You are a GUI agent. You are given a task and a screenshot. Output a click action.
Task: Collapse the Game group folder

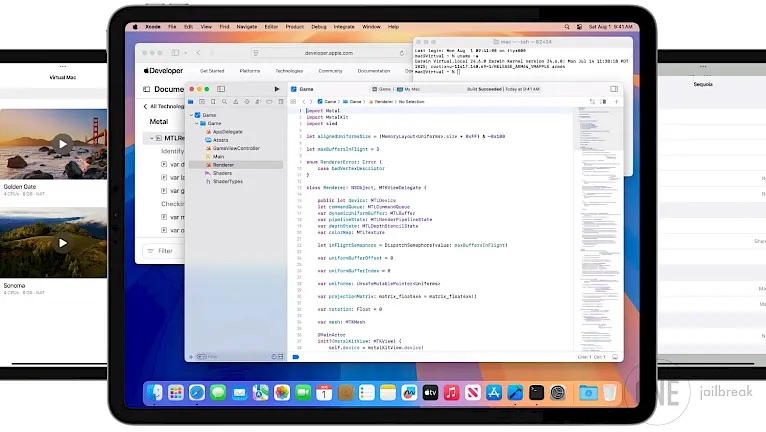pyautogui.click(x=197, y=123)
